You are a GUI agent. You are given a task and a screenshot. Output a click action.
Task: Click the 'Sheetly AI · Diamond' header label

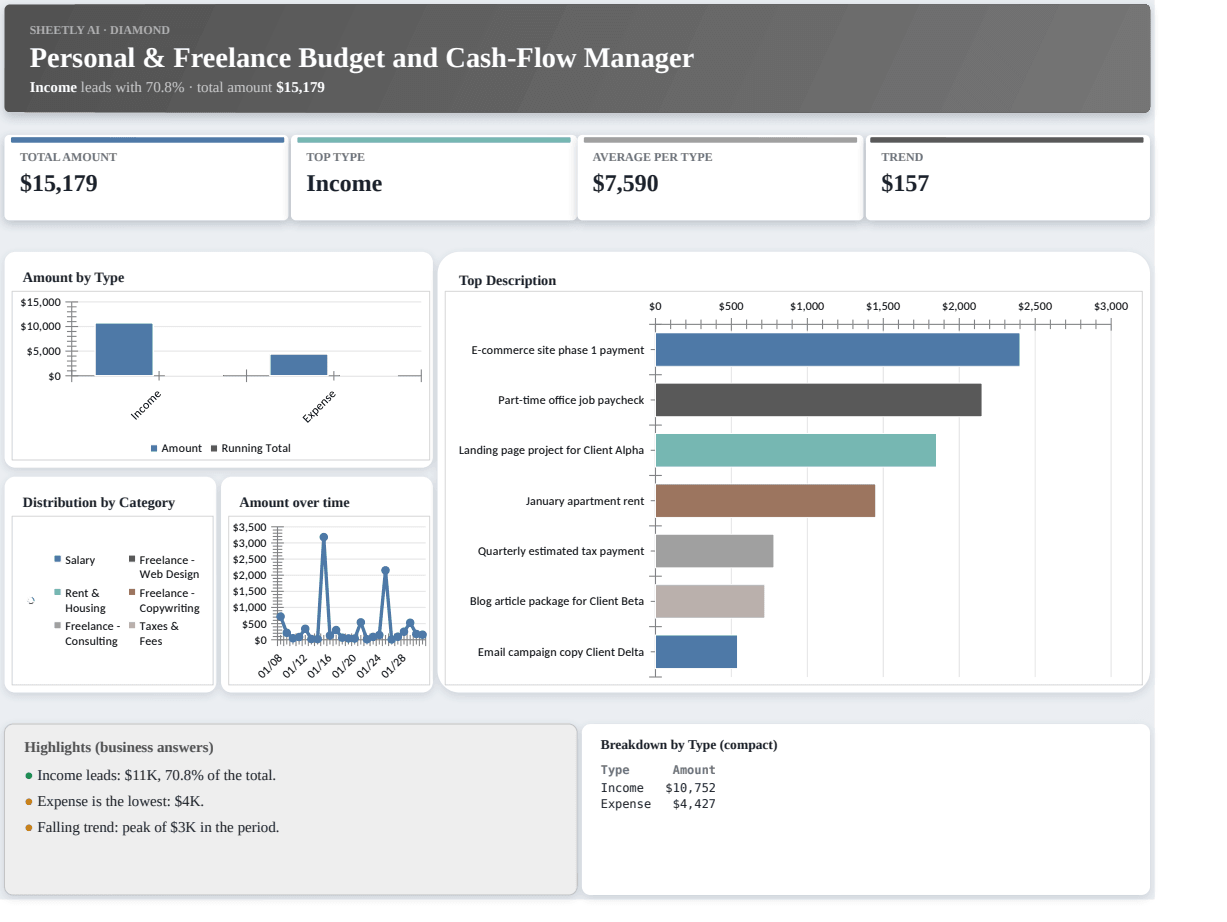point(100,30)
